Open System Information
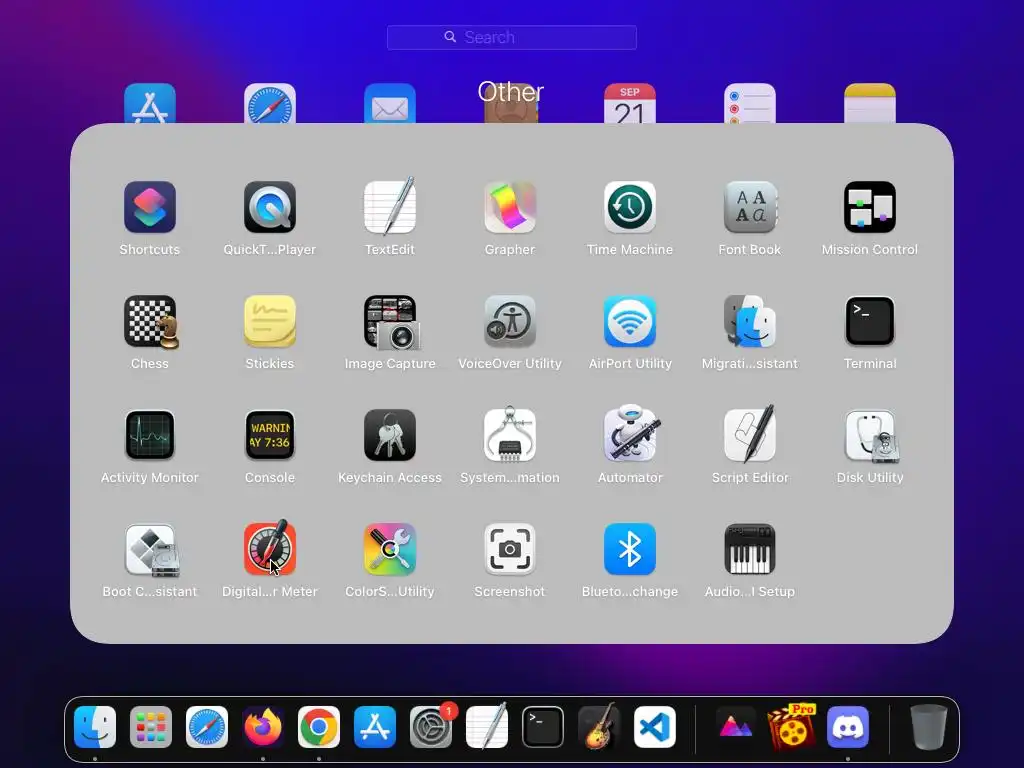Screen dimensions: 1024x768 [x=510, y=434]
